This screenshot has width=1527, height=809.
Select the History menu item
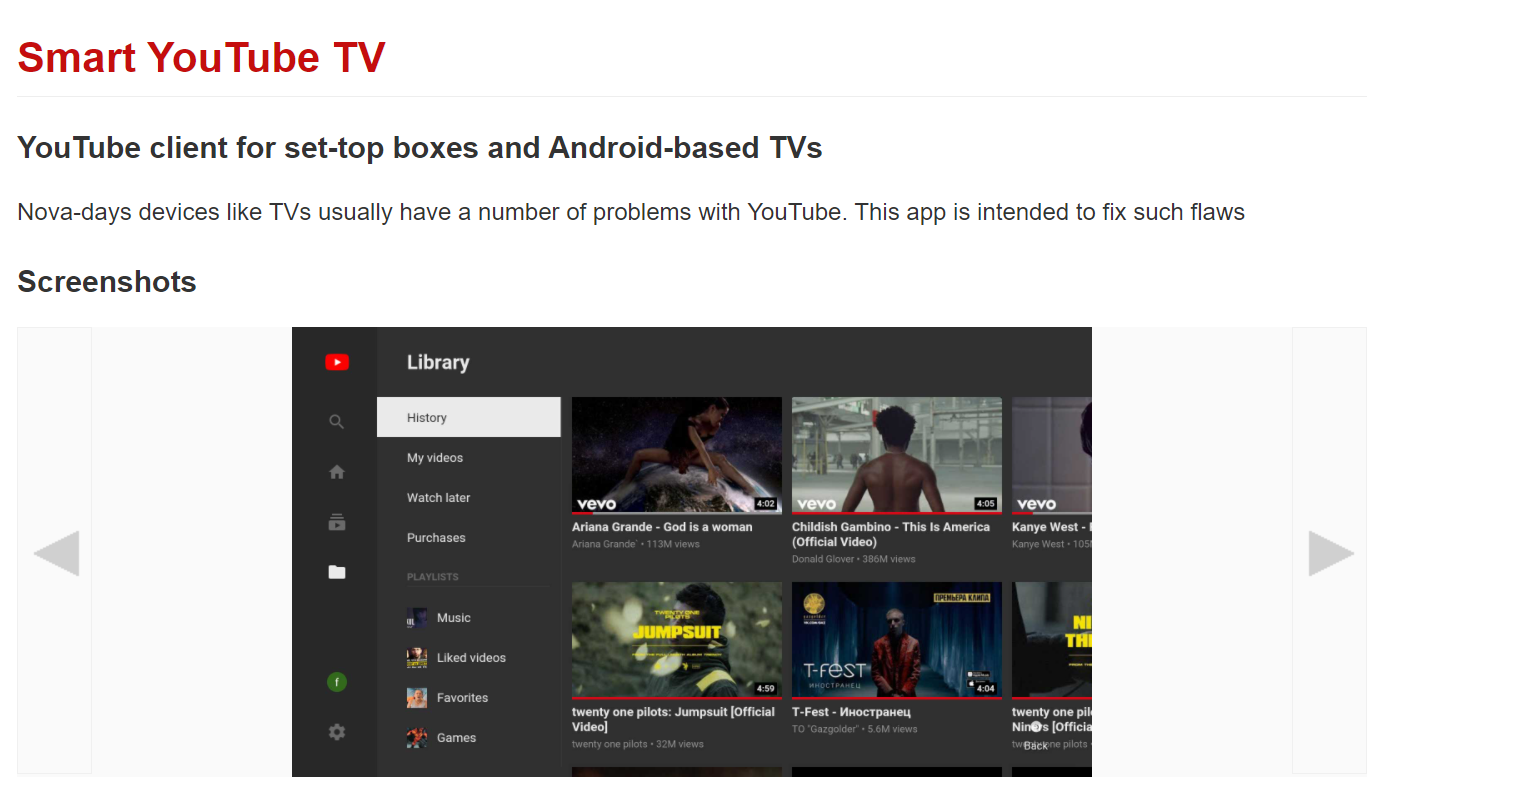[x=468, y=417]
